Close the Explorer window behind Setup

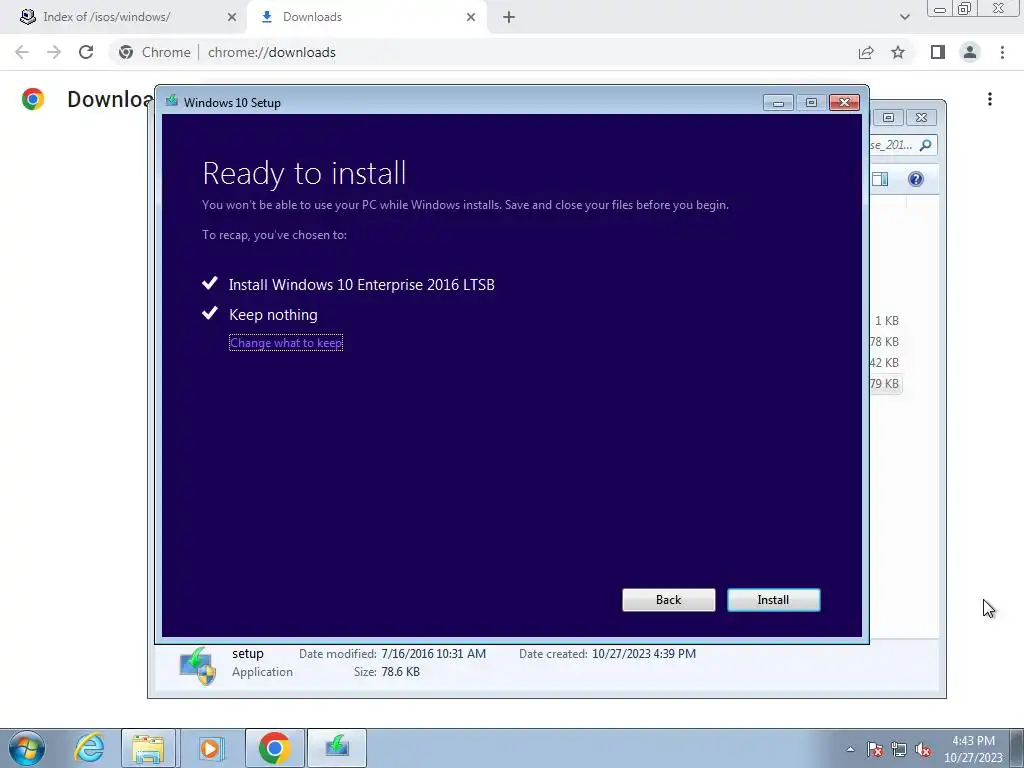[921, 118]
